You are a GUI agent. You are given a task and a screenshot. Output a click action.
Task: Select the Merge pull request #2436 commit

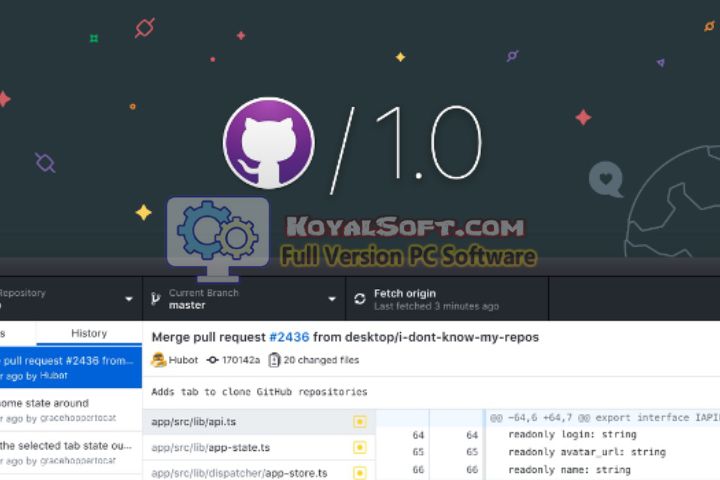(71, 367)
